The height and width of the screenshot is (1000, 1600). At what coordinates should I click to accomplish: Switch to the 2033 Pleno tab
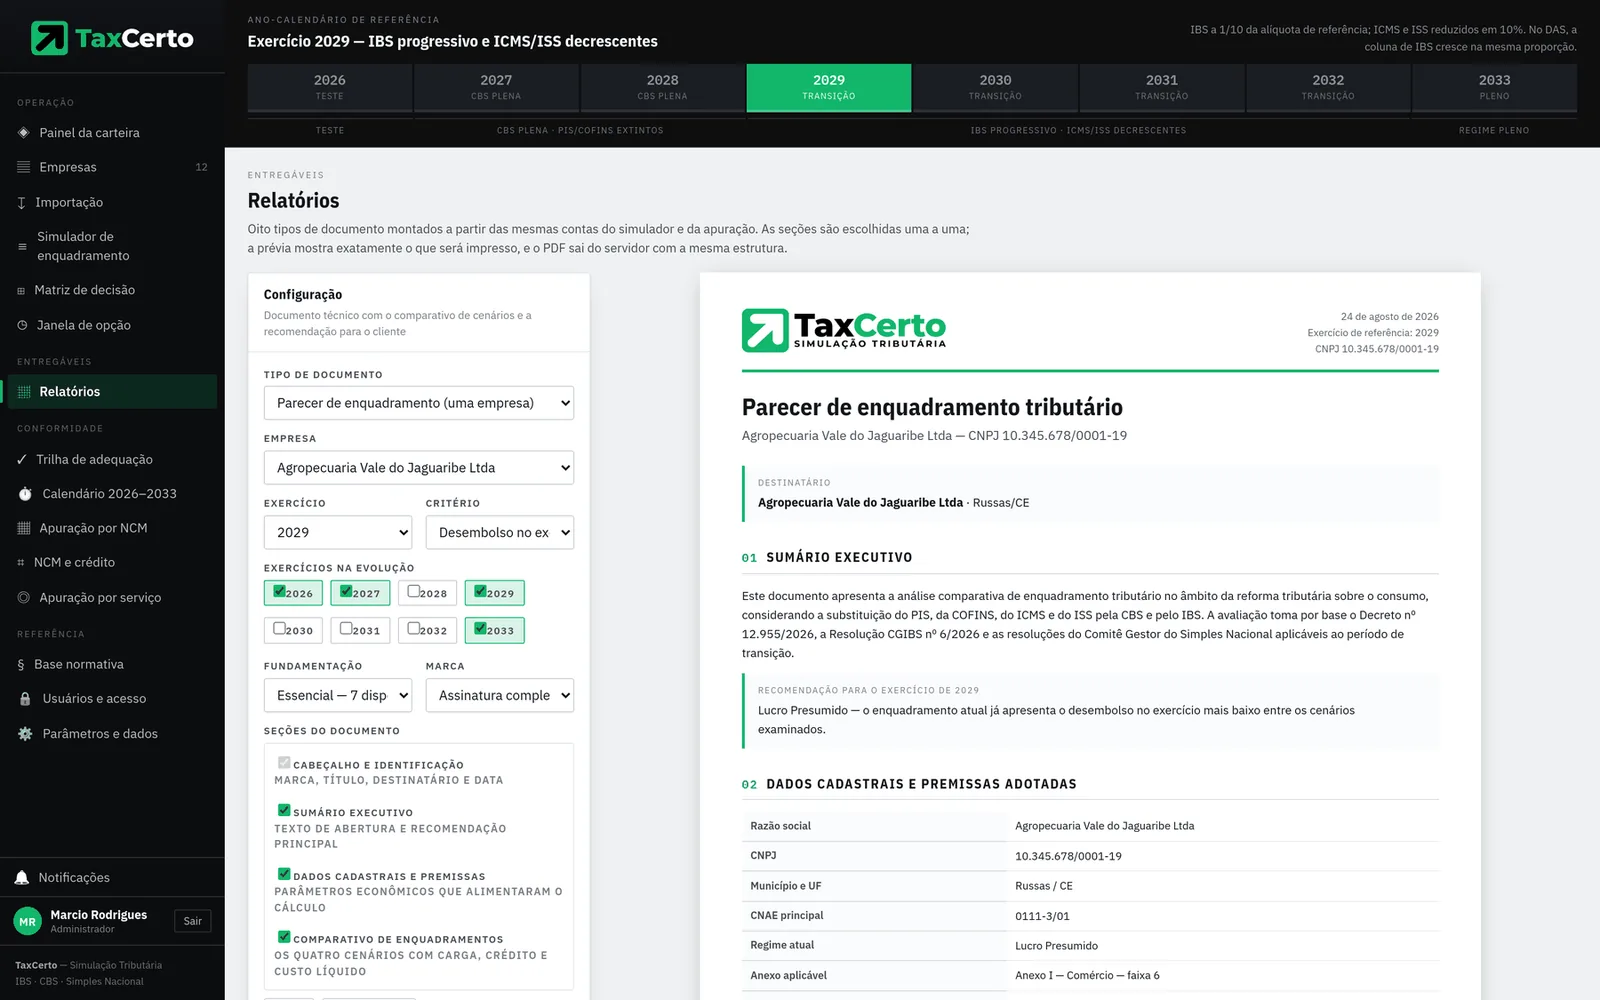(1494, 87)
